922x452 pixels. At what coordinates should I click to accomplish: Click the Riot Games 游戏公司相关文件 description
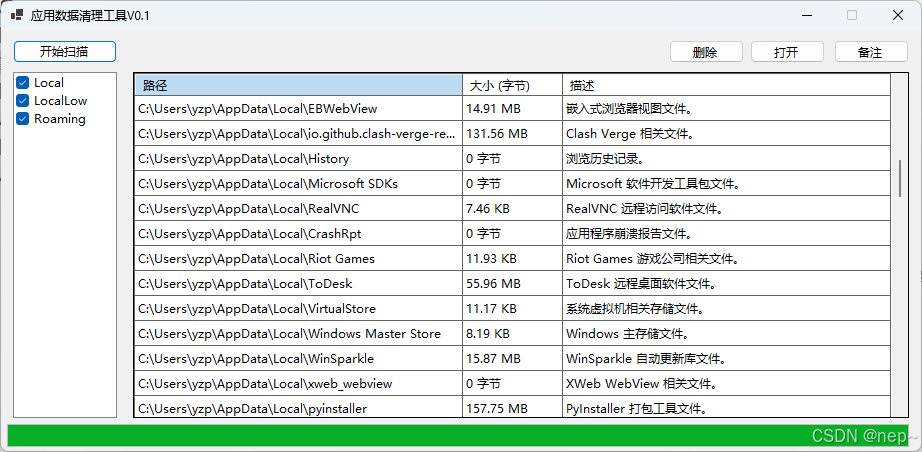tap(726, 259)
